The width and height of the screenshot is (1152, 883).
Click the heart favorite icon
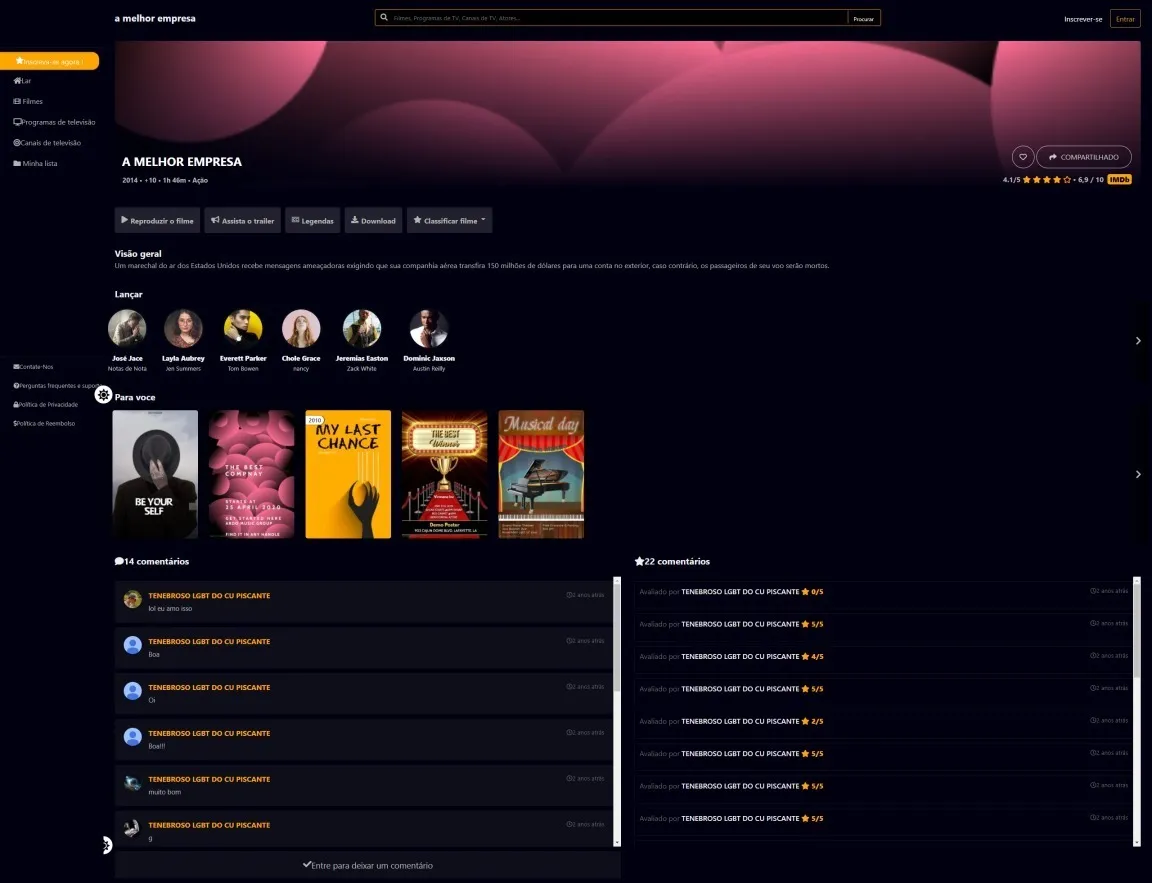1023,156
